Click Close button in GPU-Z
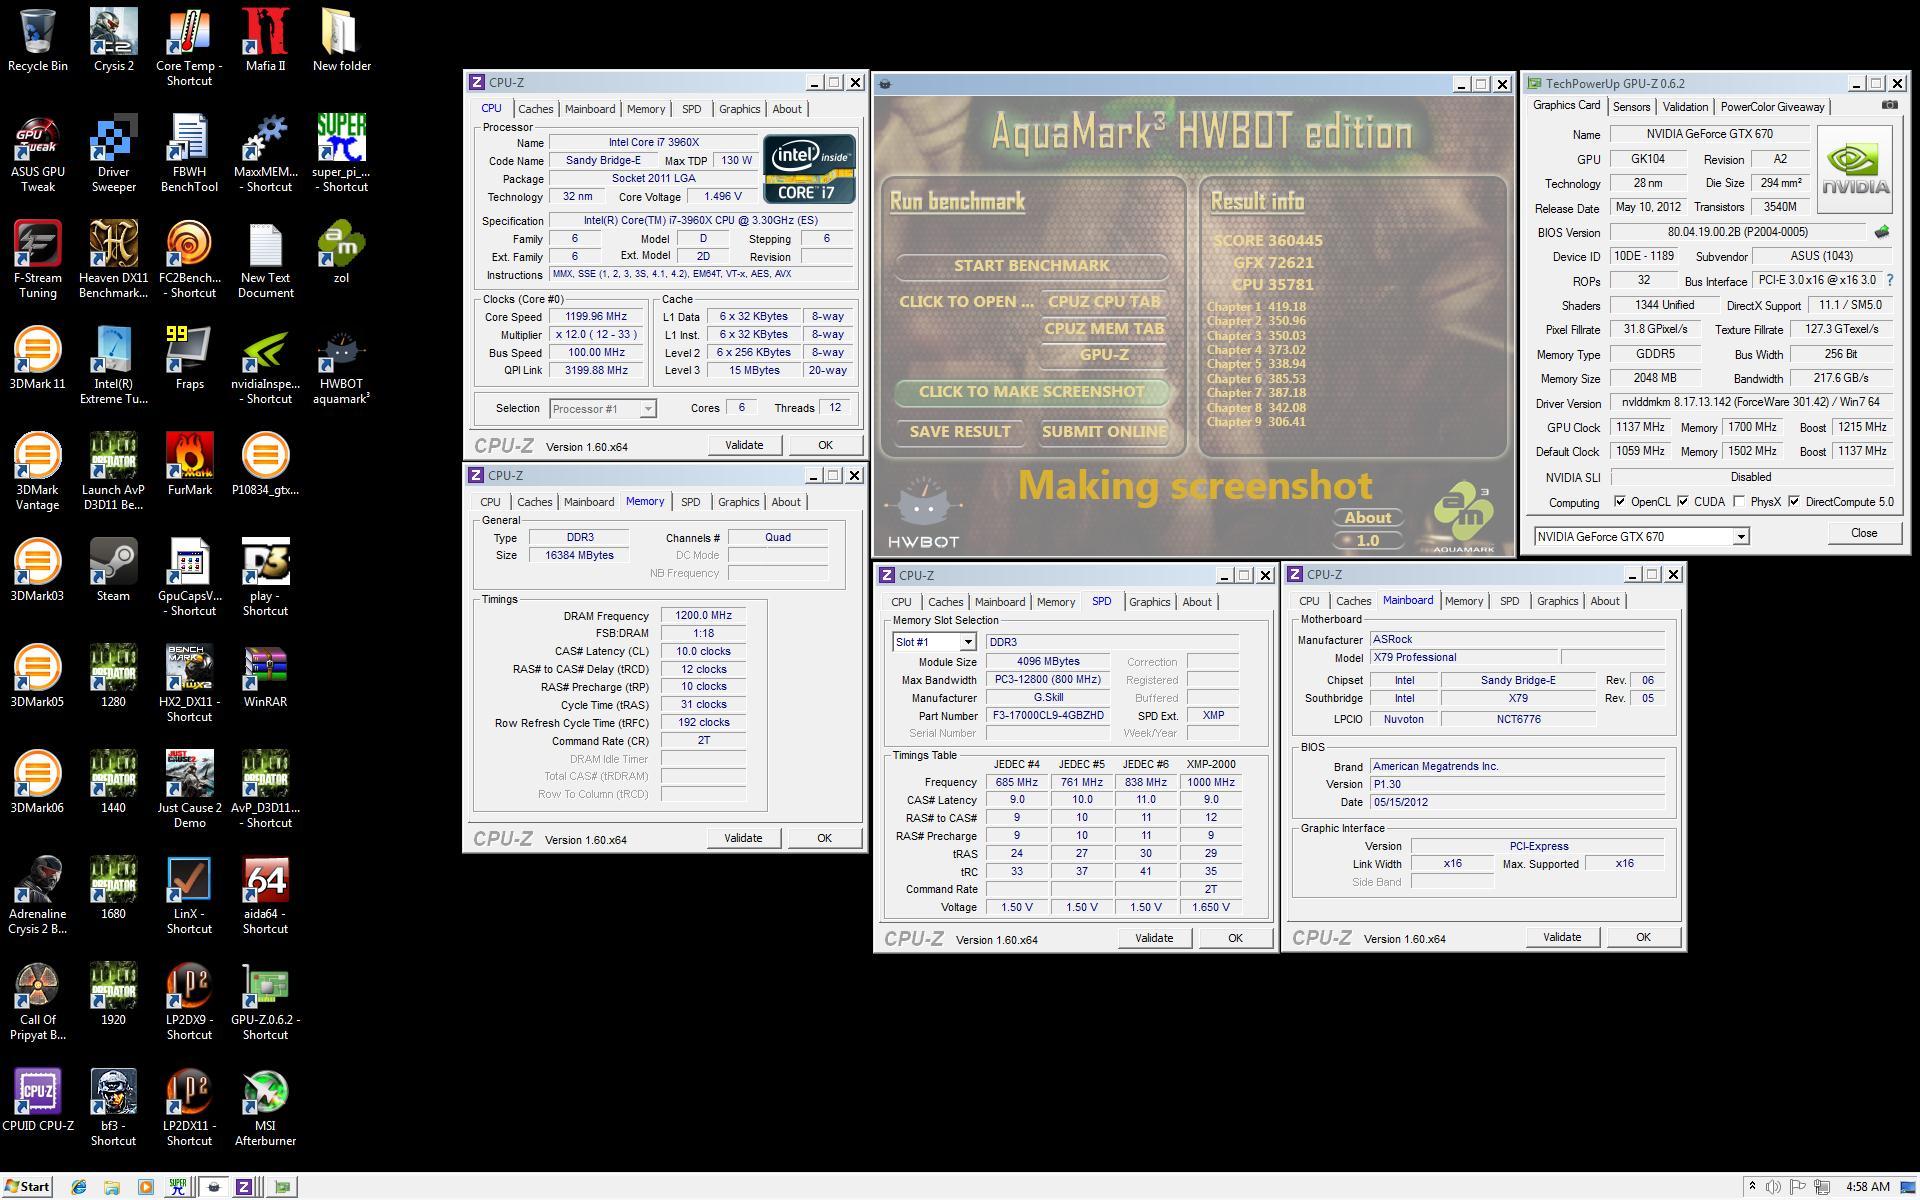1920x1200 pixels. click(x=1864, y=534)
